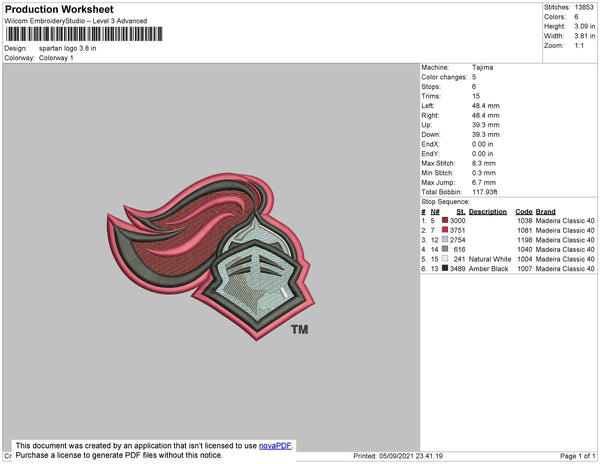
Task: Click the Trims value 15
Action: tap(476, 96)
